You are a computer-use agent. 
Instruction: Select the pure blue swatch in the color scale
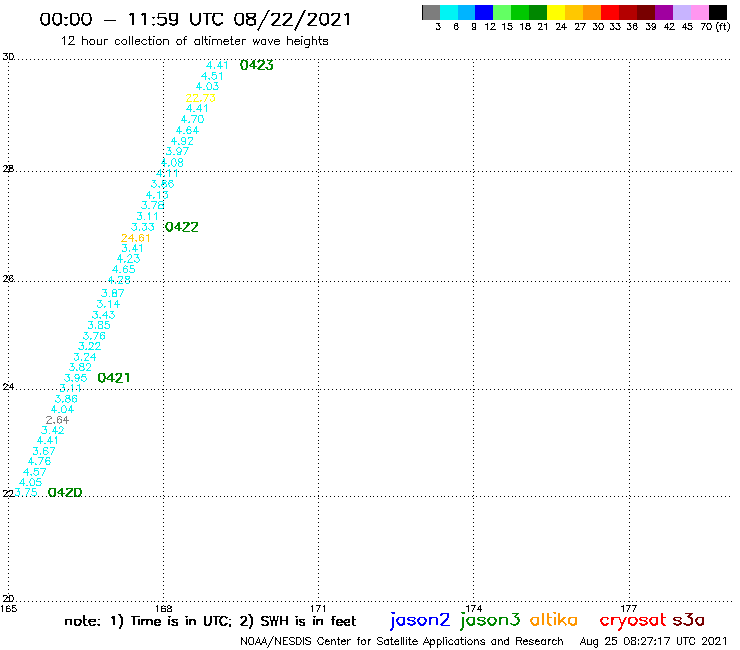(485, 12)
